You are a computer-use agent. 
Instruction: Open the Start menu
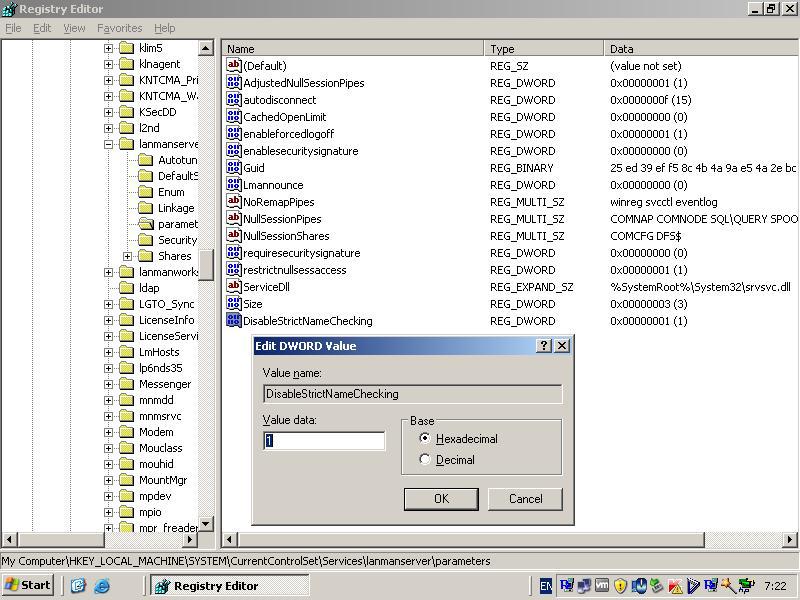(28, 585)
